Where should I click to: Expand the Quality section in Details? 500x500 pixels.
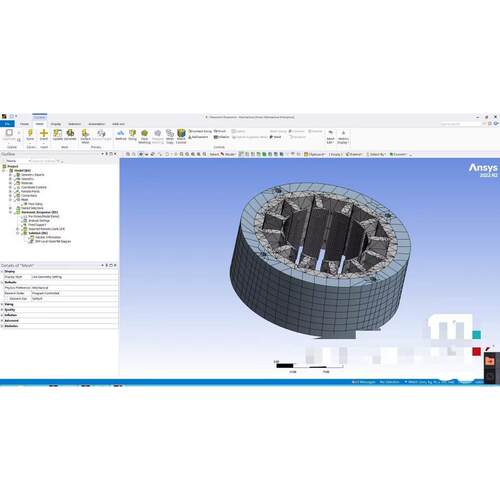pos(3,310)
